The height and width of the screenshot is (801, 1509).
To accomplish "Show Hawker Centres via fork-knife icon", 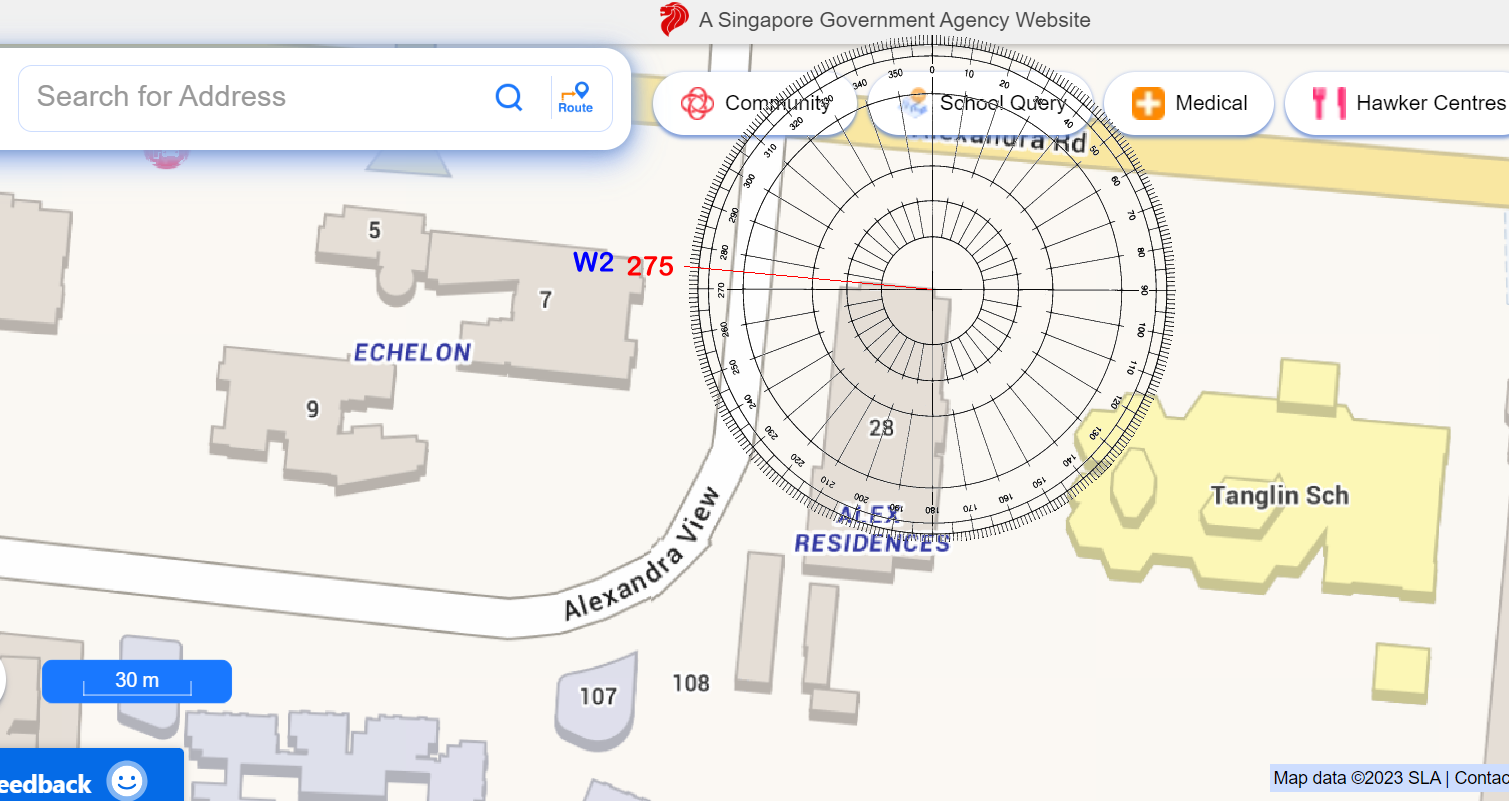I will click(1329, 103).
